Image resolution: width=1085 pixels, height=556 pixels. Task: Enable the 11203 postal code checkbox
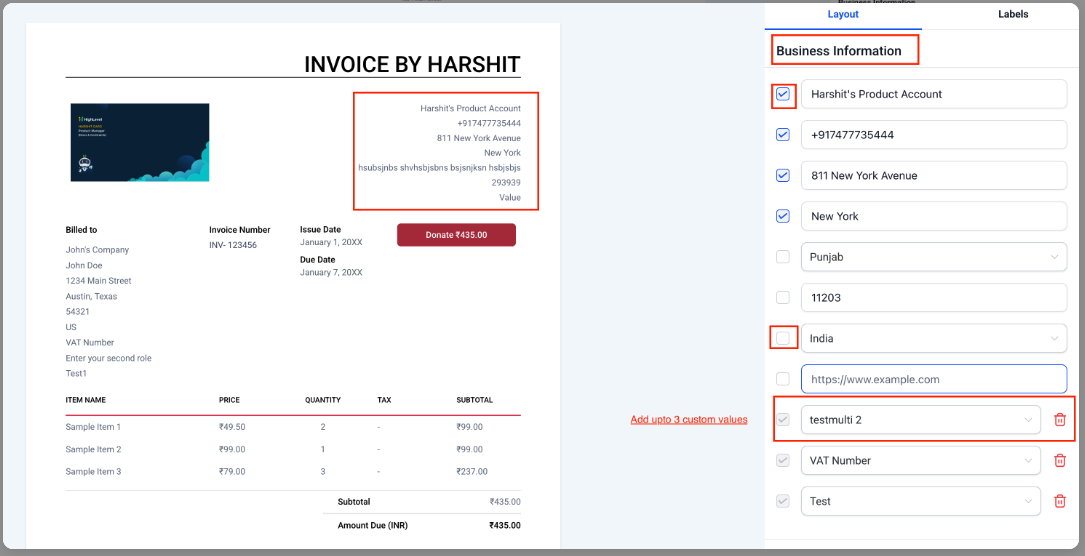[783, 297]
